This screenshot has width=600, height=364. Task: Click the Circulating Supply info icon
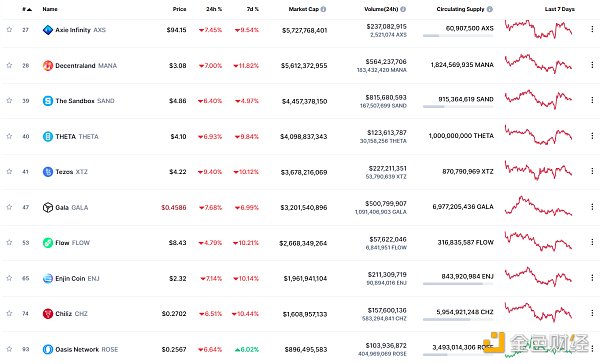[489, 9]
